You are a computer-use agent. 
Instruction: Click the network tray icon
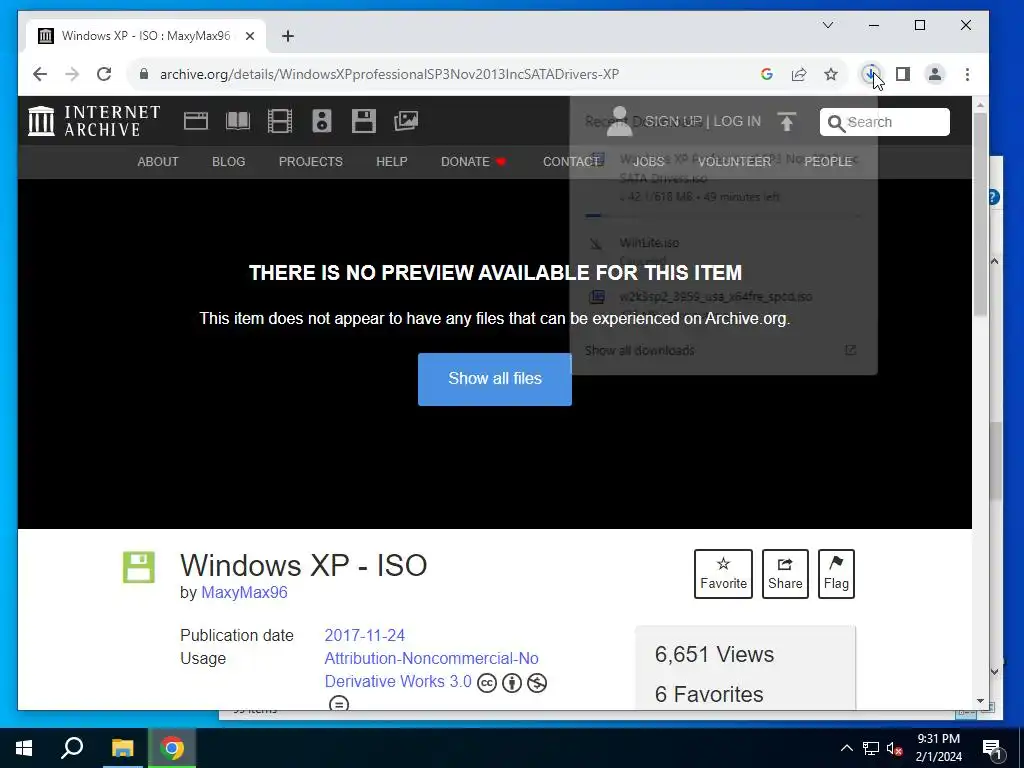coord(871,748)
